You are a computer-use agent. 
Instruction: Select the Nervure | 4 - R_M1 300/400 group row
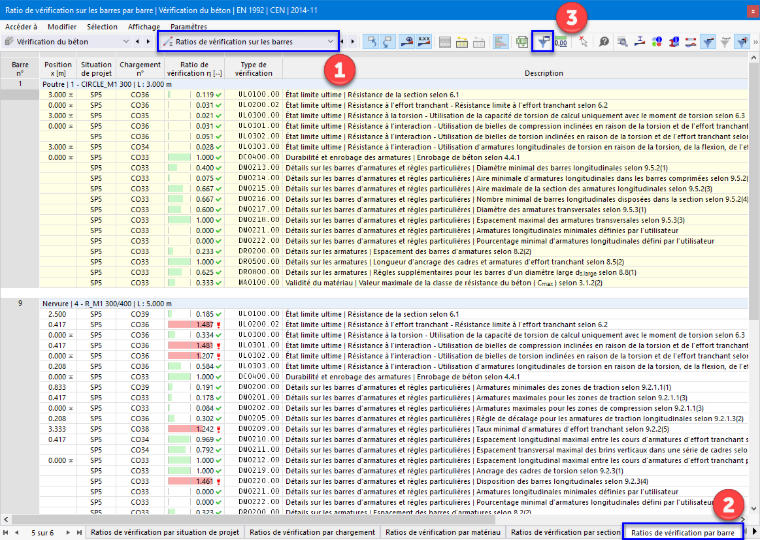pyautogui.click(x=394, y=303)
